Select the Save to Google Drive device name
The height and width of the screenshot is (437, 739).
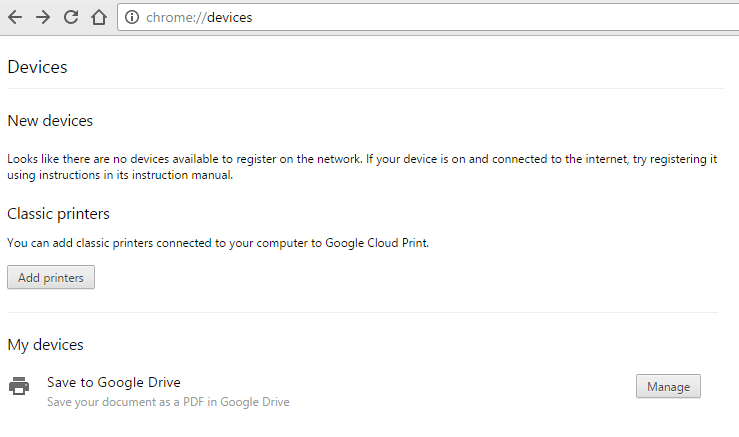(113, 382)
